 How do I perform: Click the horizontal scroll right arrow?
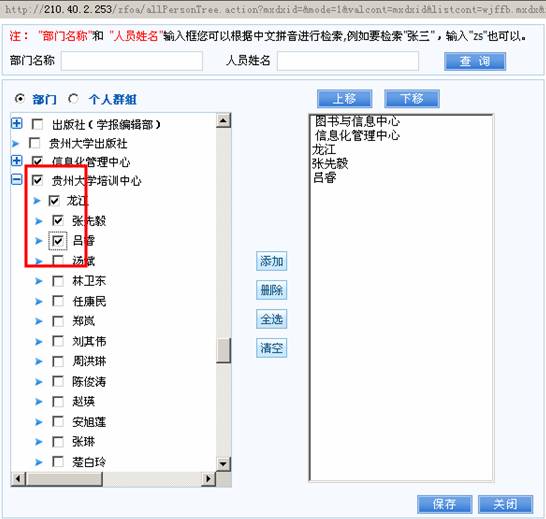208,479
